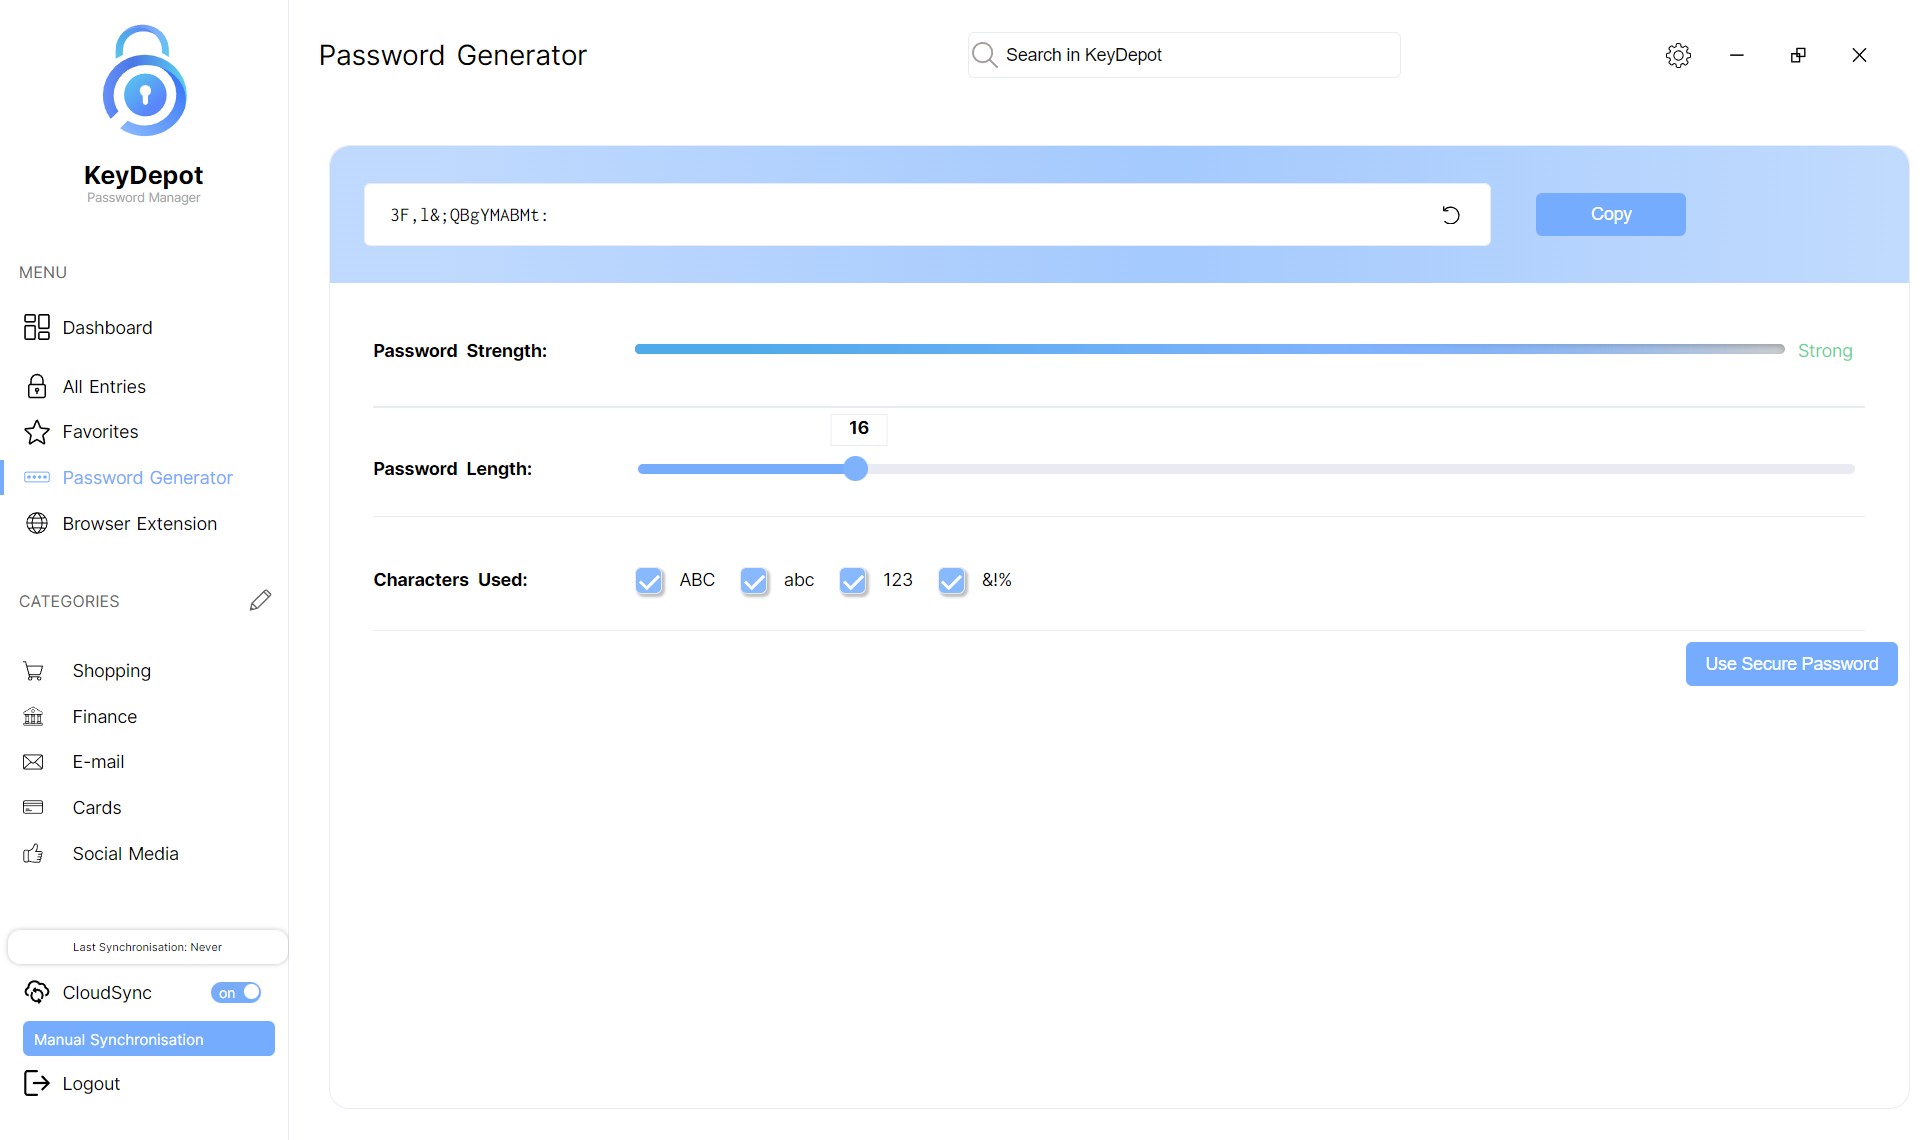Uncheck the &!% symbols checkbox
This screenshot has height=1140, width=1920.
pyautogui.click(x=952, y=581)
